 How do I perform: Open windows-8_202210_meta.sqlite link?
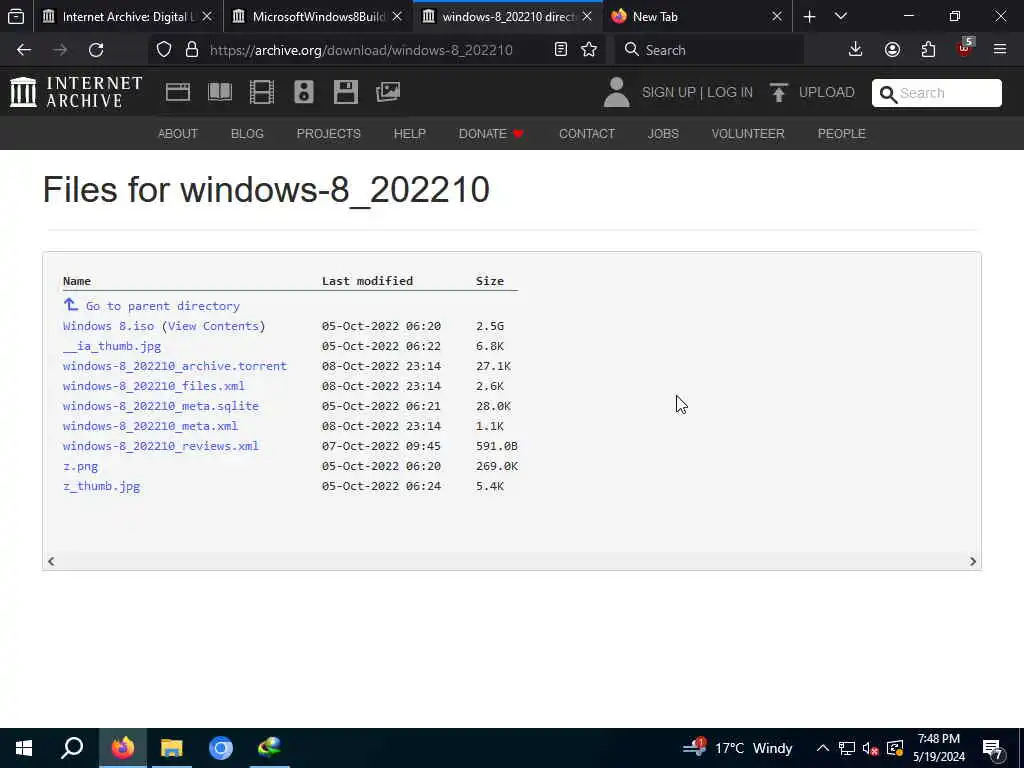point(161,406)
